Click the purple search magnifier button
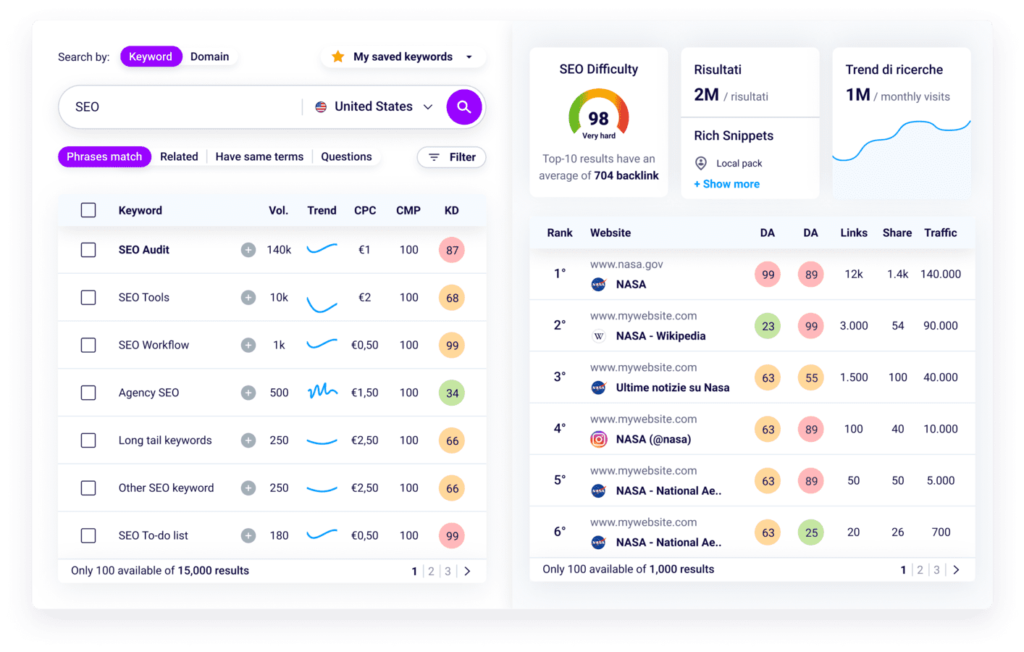Image resolution: width=1024 pixels, height=652 pixels. pyautogui.click(x=464, y=106)
